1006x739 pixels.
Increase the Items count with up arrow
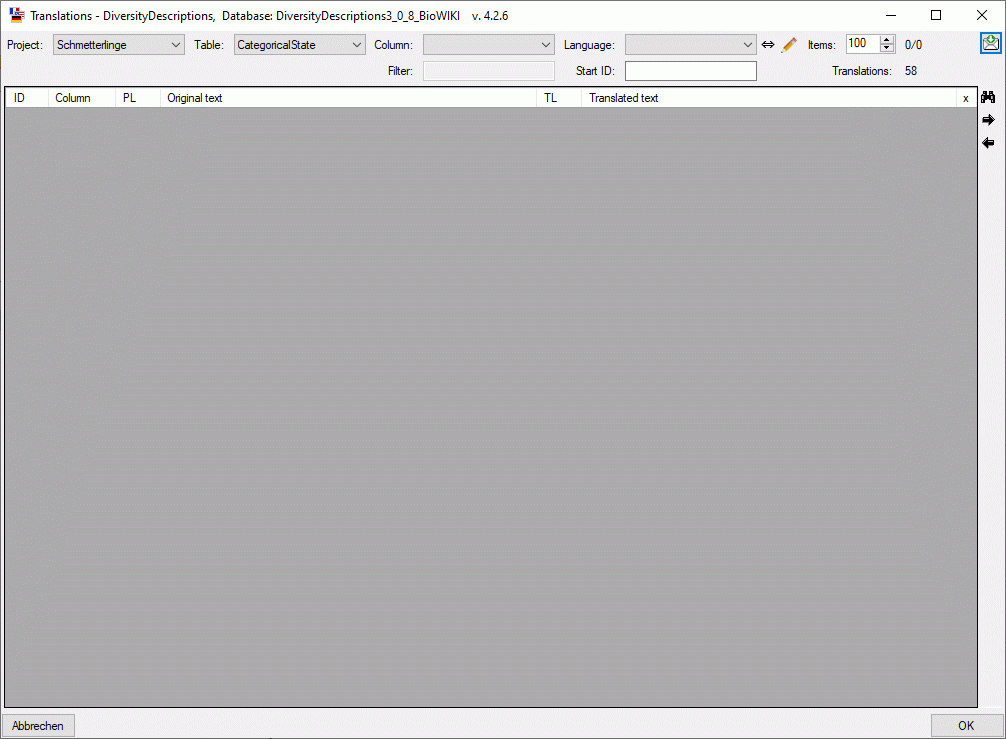[887, 40]
